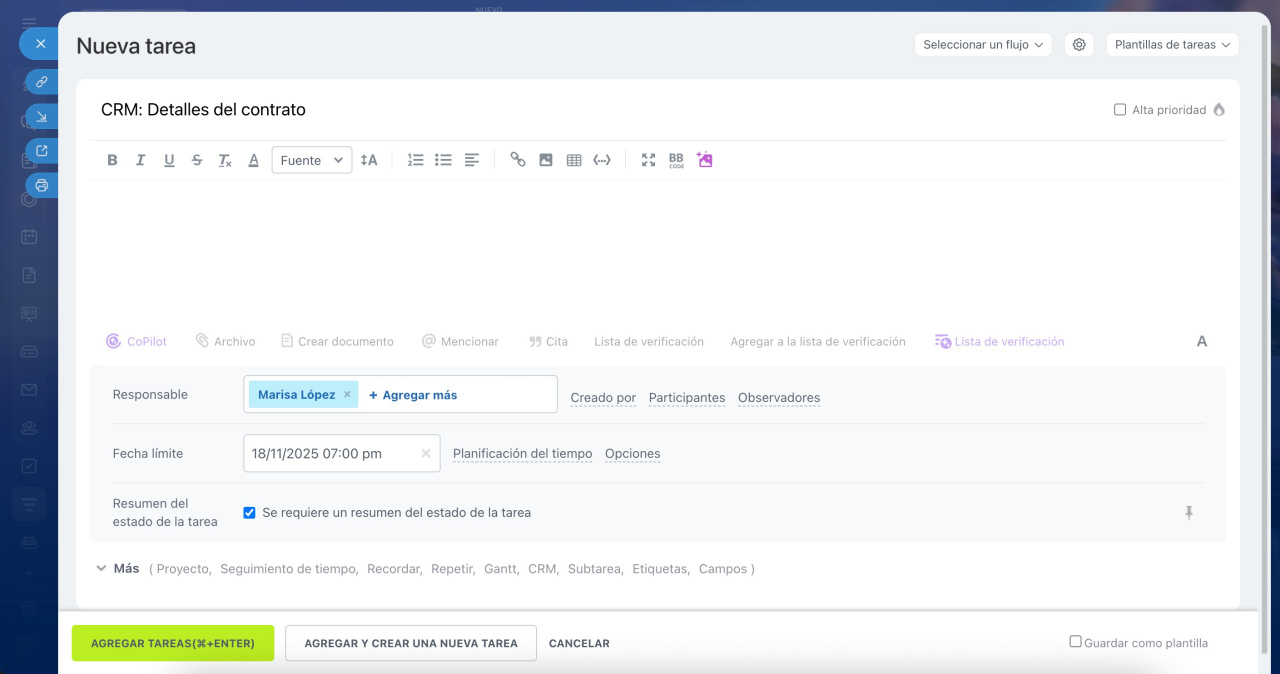Viewport: 1280px width, 674px height.
Task: Expand the Más additional options section
Action: point(117,569)
